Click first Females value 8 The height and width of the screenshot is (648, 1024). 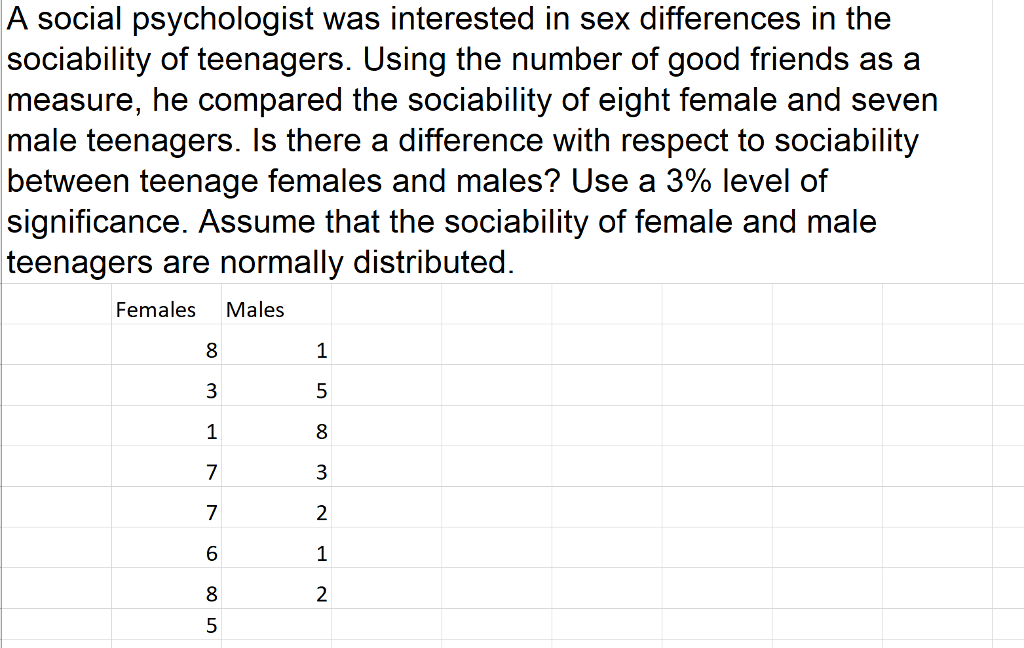coord(166,345)
